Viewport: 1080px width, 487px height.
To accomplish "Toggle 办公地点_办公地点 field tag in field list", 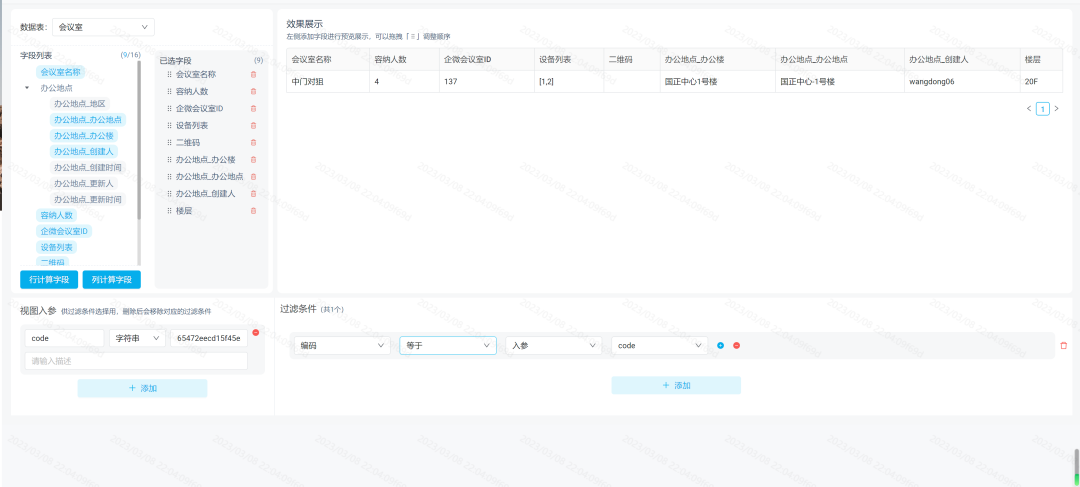I will (x=88, y=120).
